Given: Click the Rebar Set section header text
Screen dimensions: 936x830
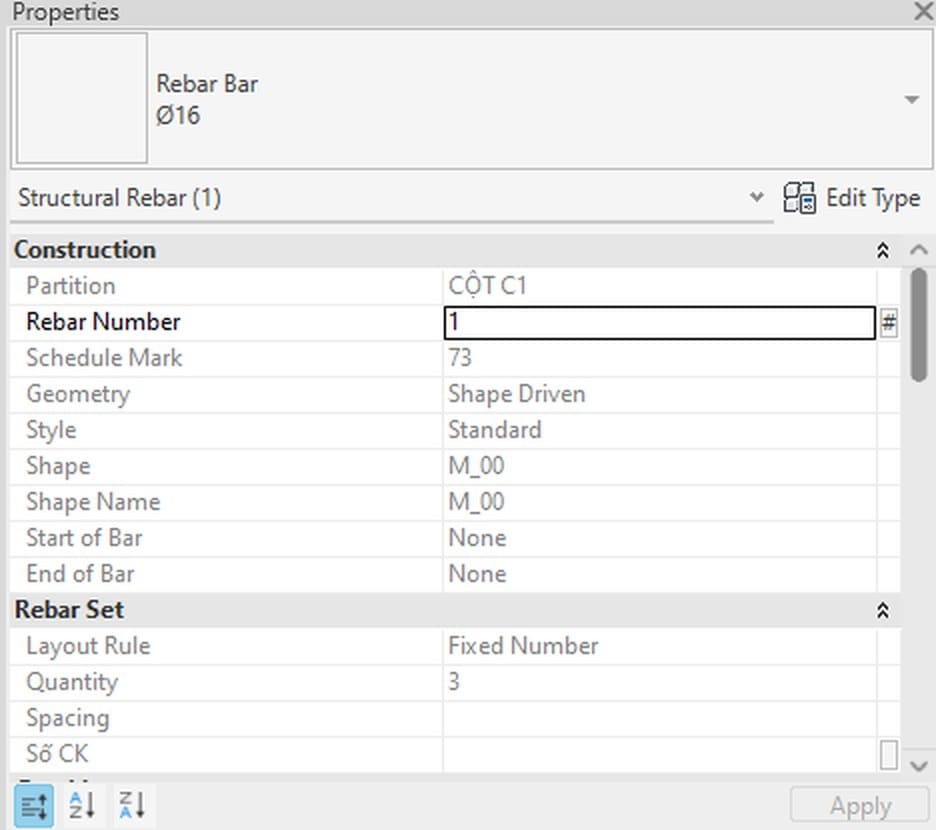Looking at the screenshot, I should click(69, 610).
